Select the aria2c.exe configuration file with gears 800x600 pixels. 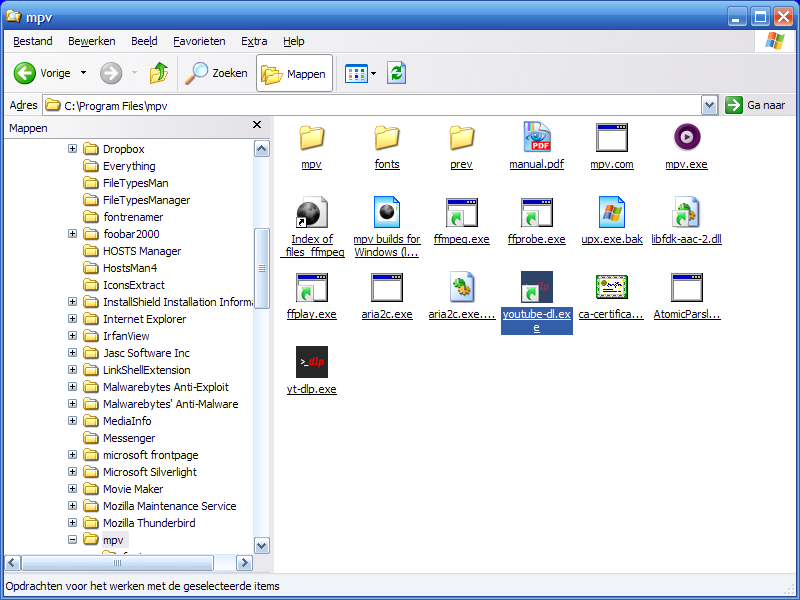[462, 287]
